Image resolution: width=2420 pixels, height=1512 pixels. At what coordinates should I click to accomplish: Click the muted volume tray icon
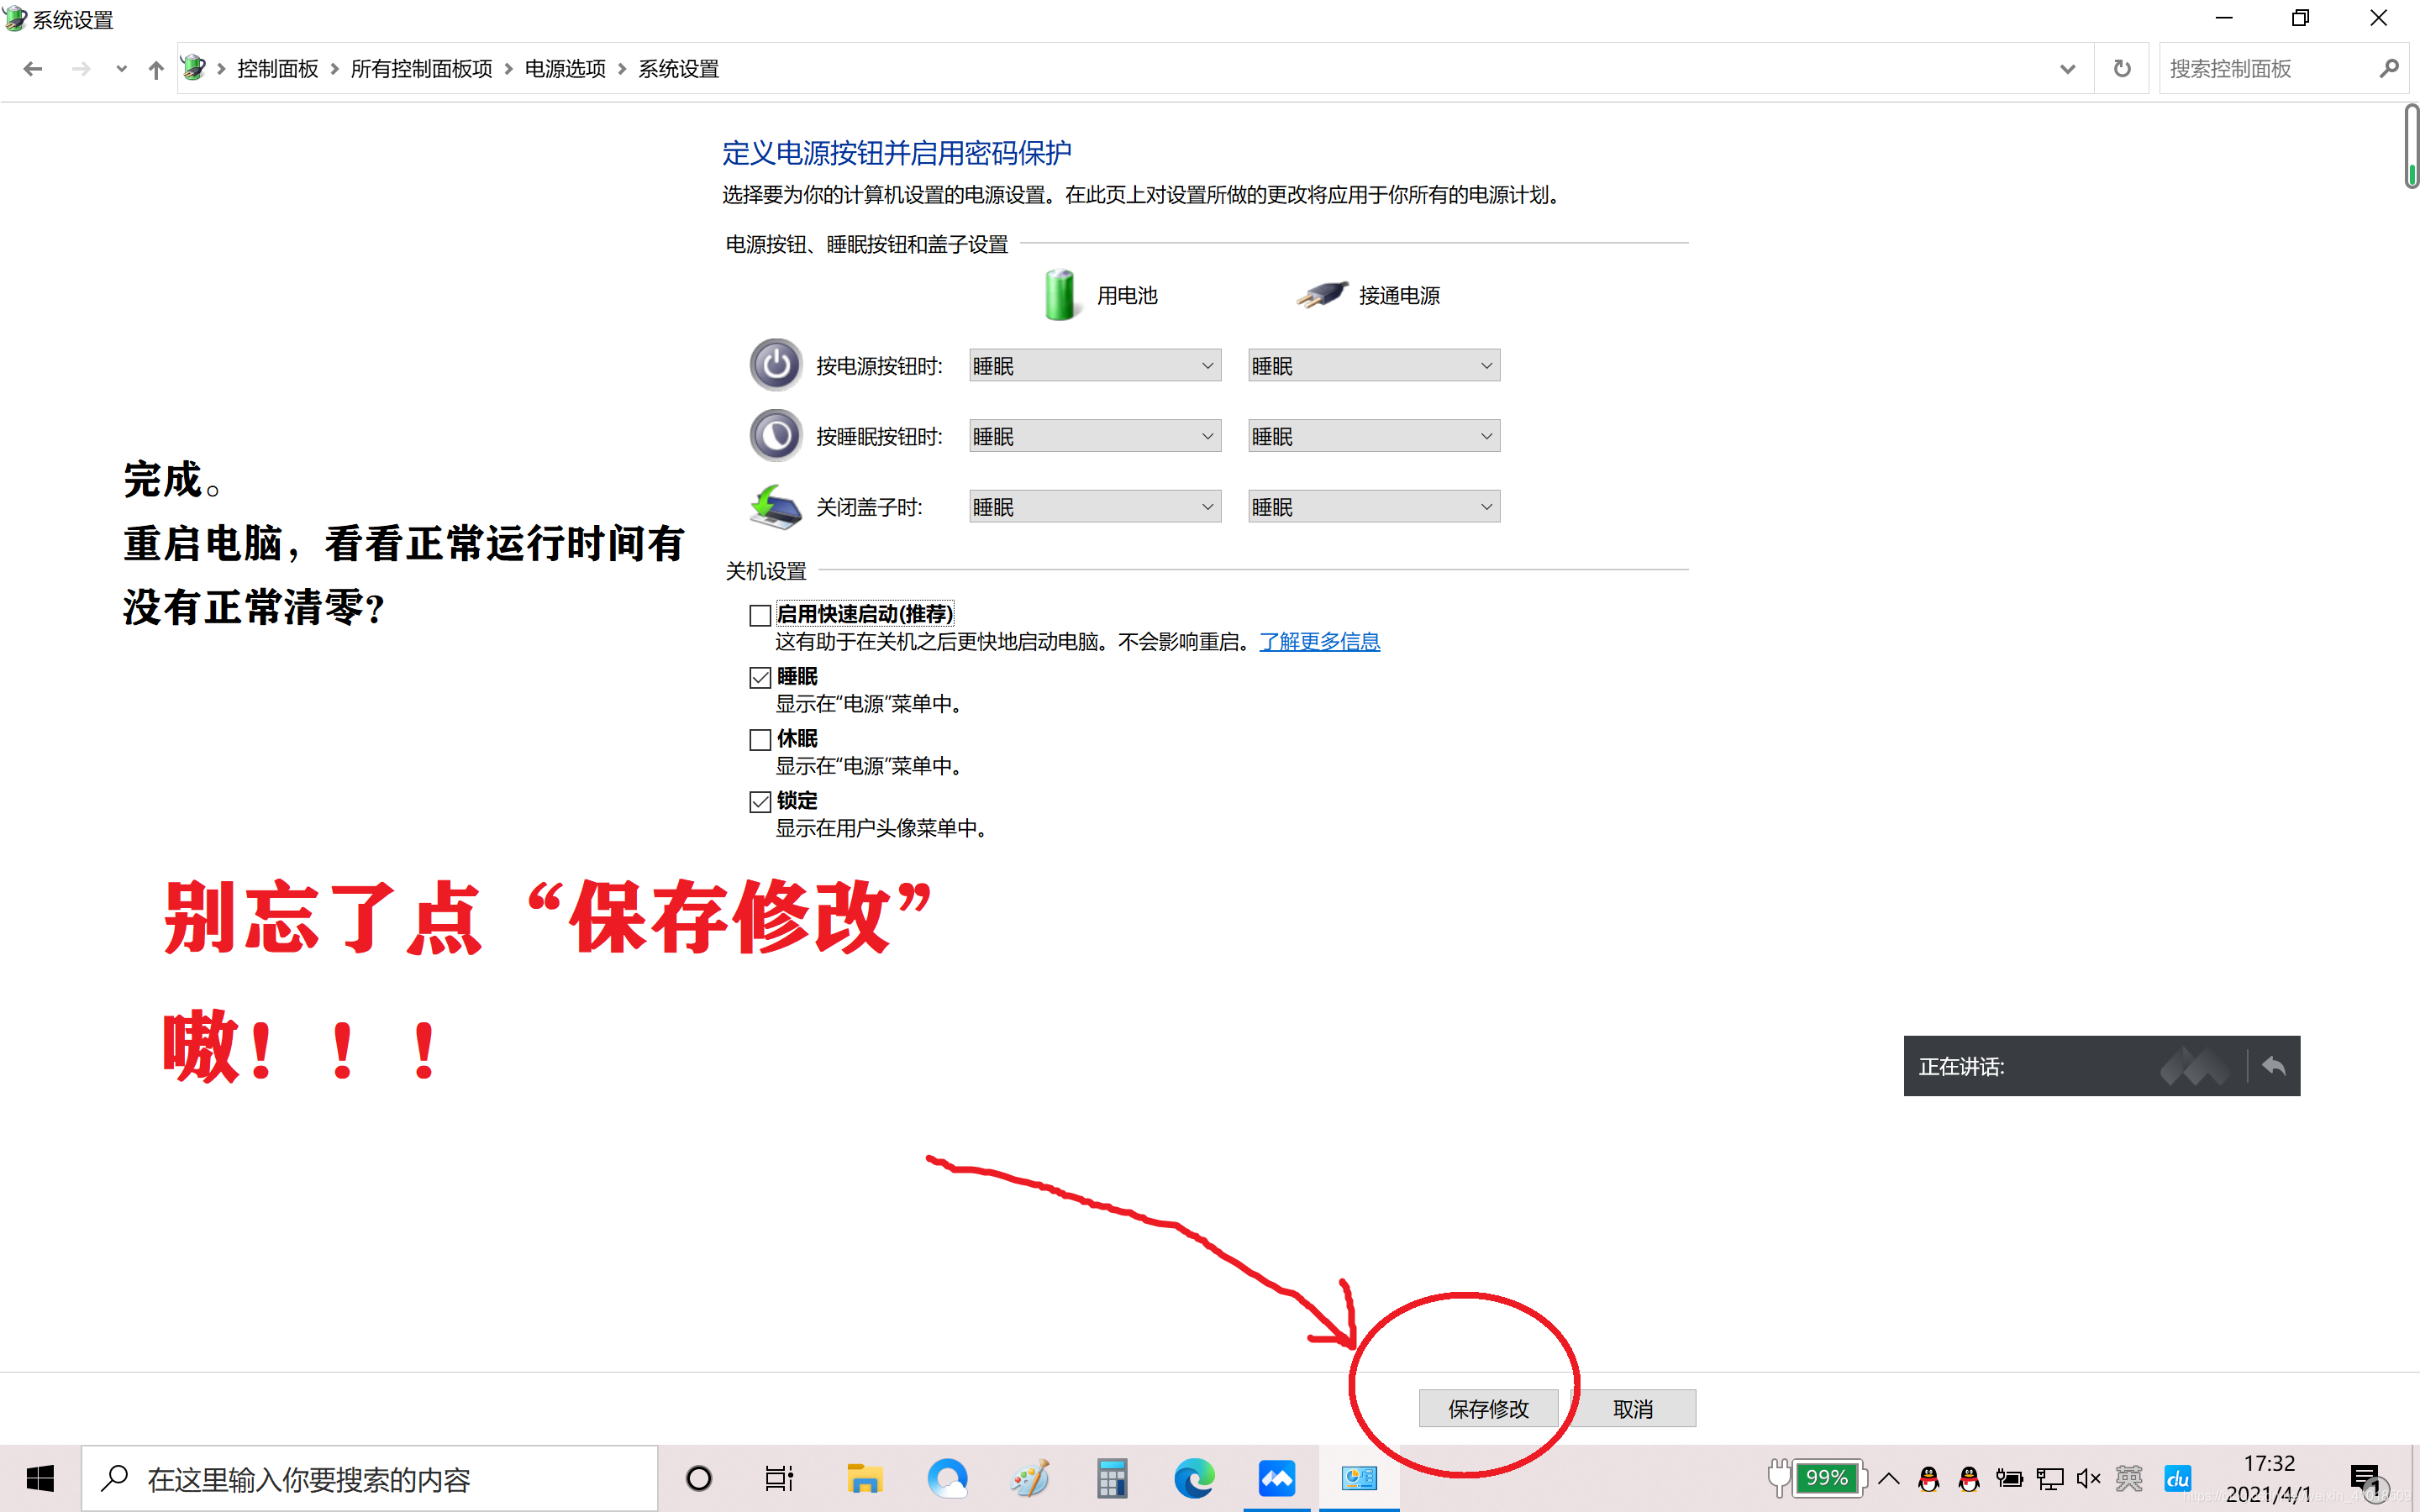coord(2088,1478)
